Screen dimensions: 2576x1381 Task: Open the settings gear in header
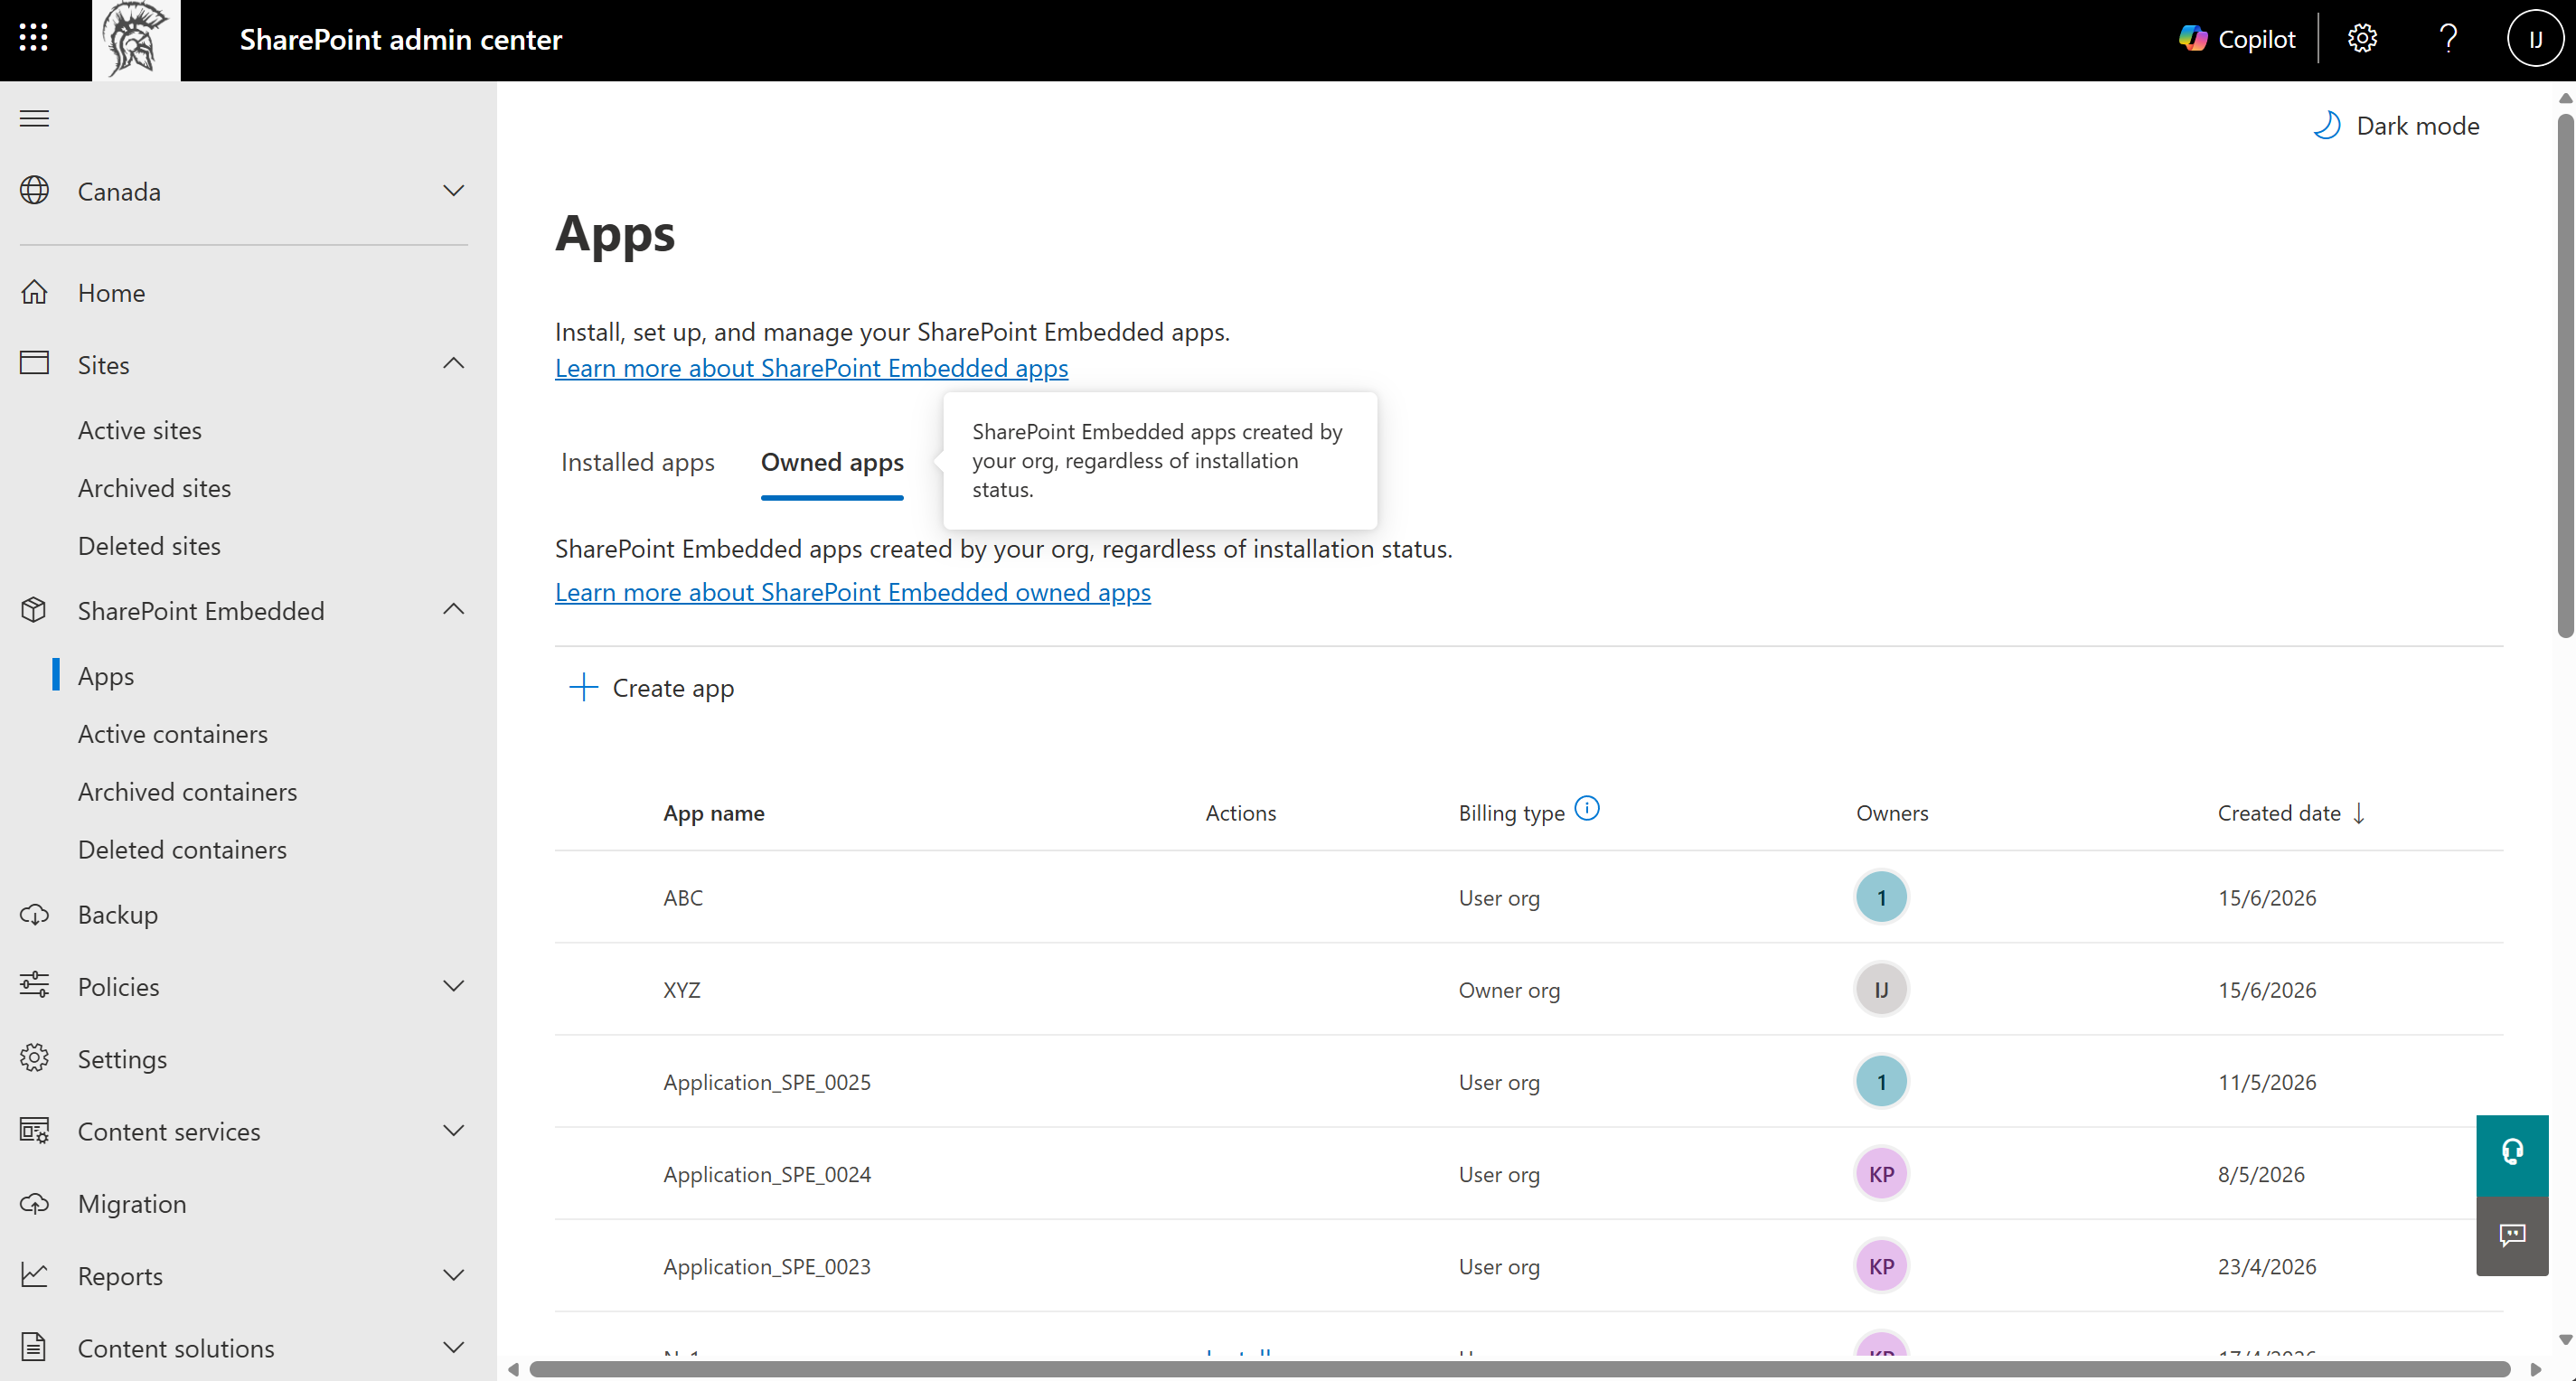(x=2362, y=39)
